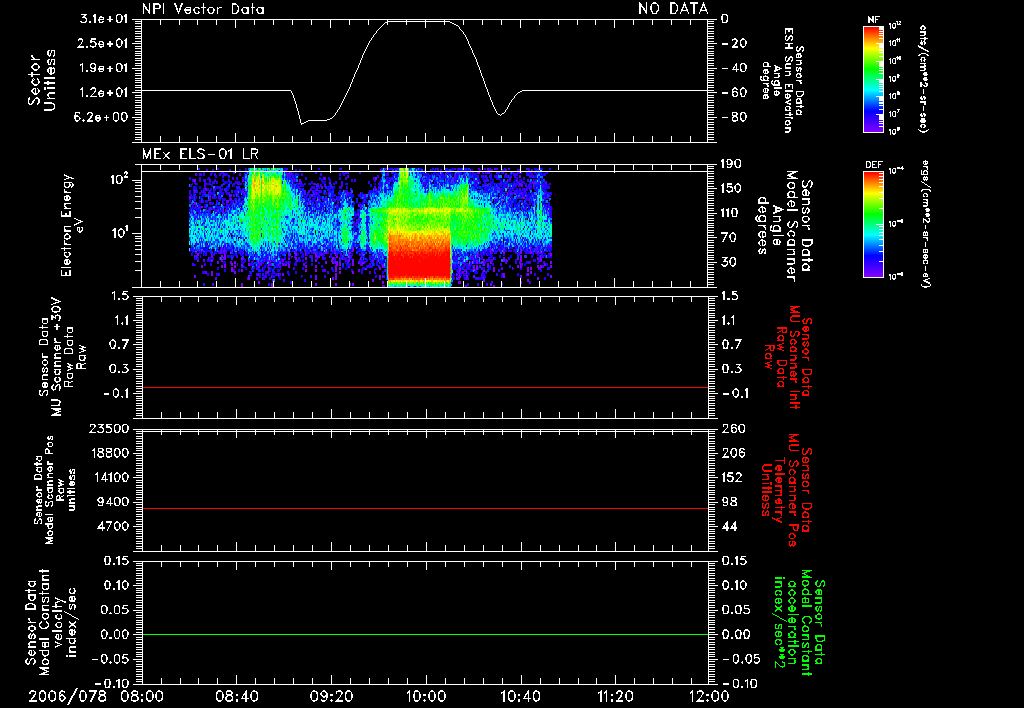
Task: Click the 'NO DATA' label at top right
Action: pos(673,8)
